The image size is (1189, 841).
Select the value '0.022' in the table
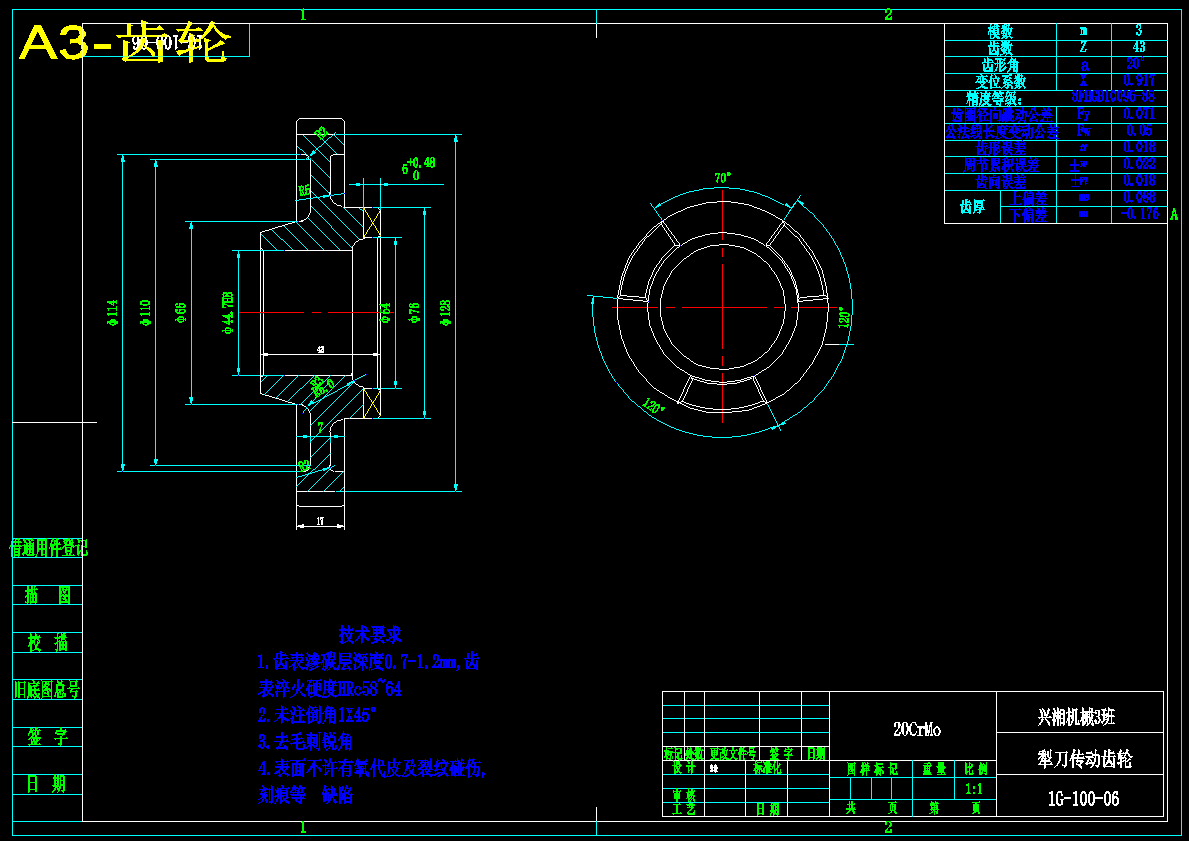(1139, 164)
